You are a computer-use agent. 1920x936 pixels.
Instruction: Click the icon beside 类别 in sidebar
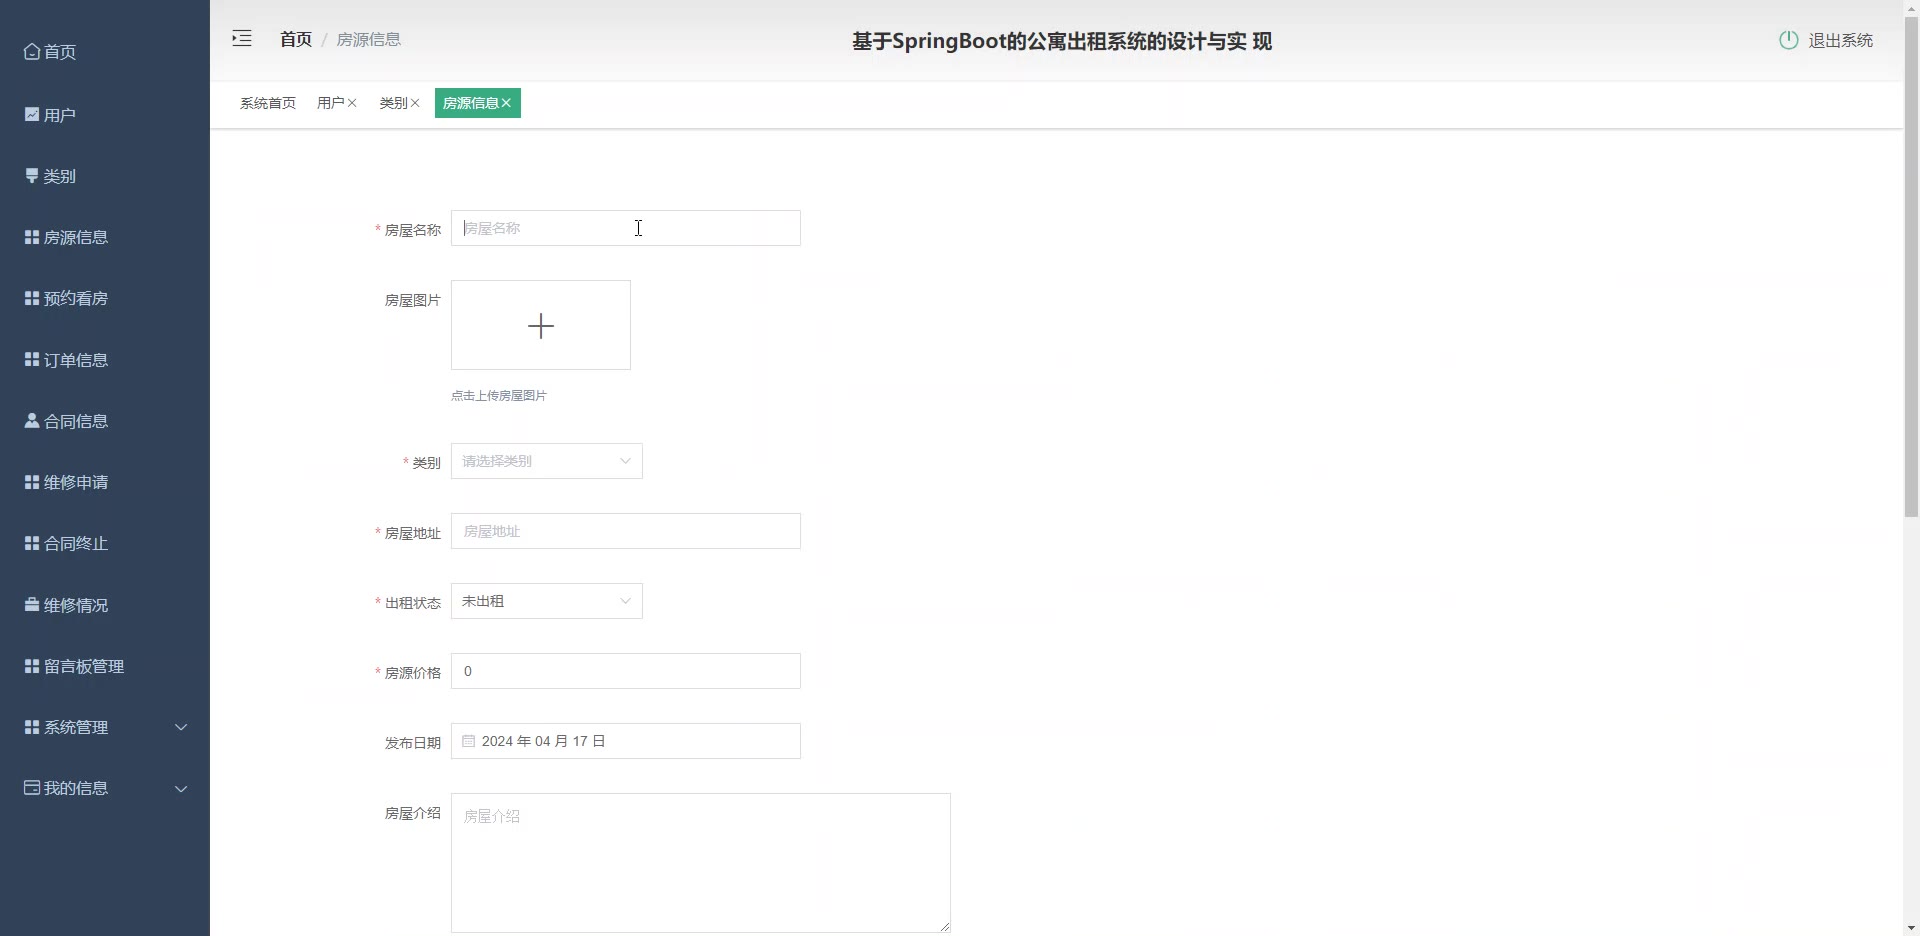point(32,176)
